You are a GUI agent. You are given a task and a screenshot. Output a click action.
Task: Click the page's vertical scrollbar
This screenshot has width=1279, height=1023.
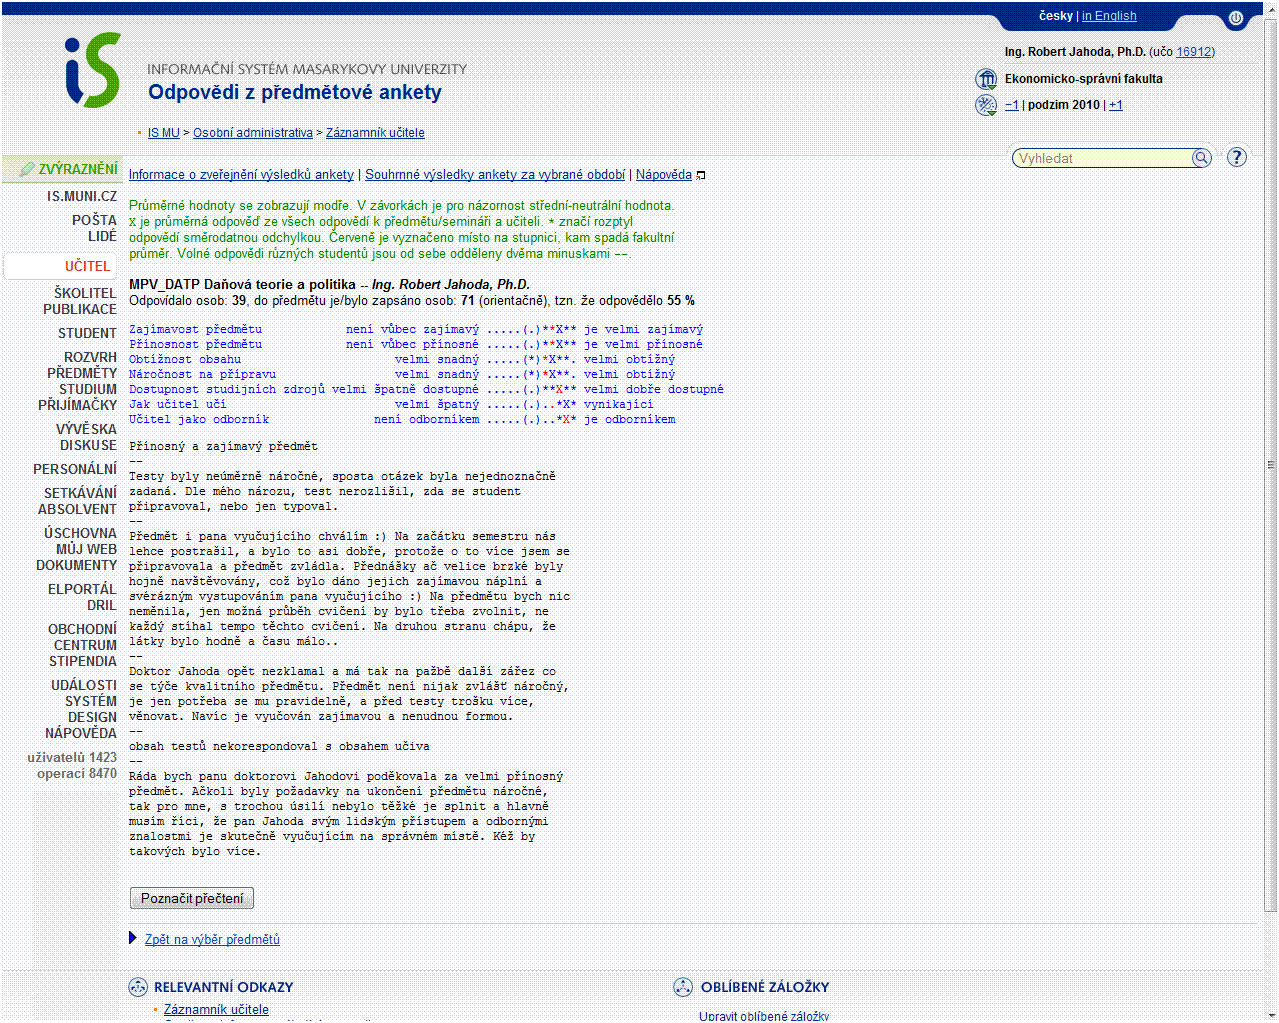click(1270, 465)
